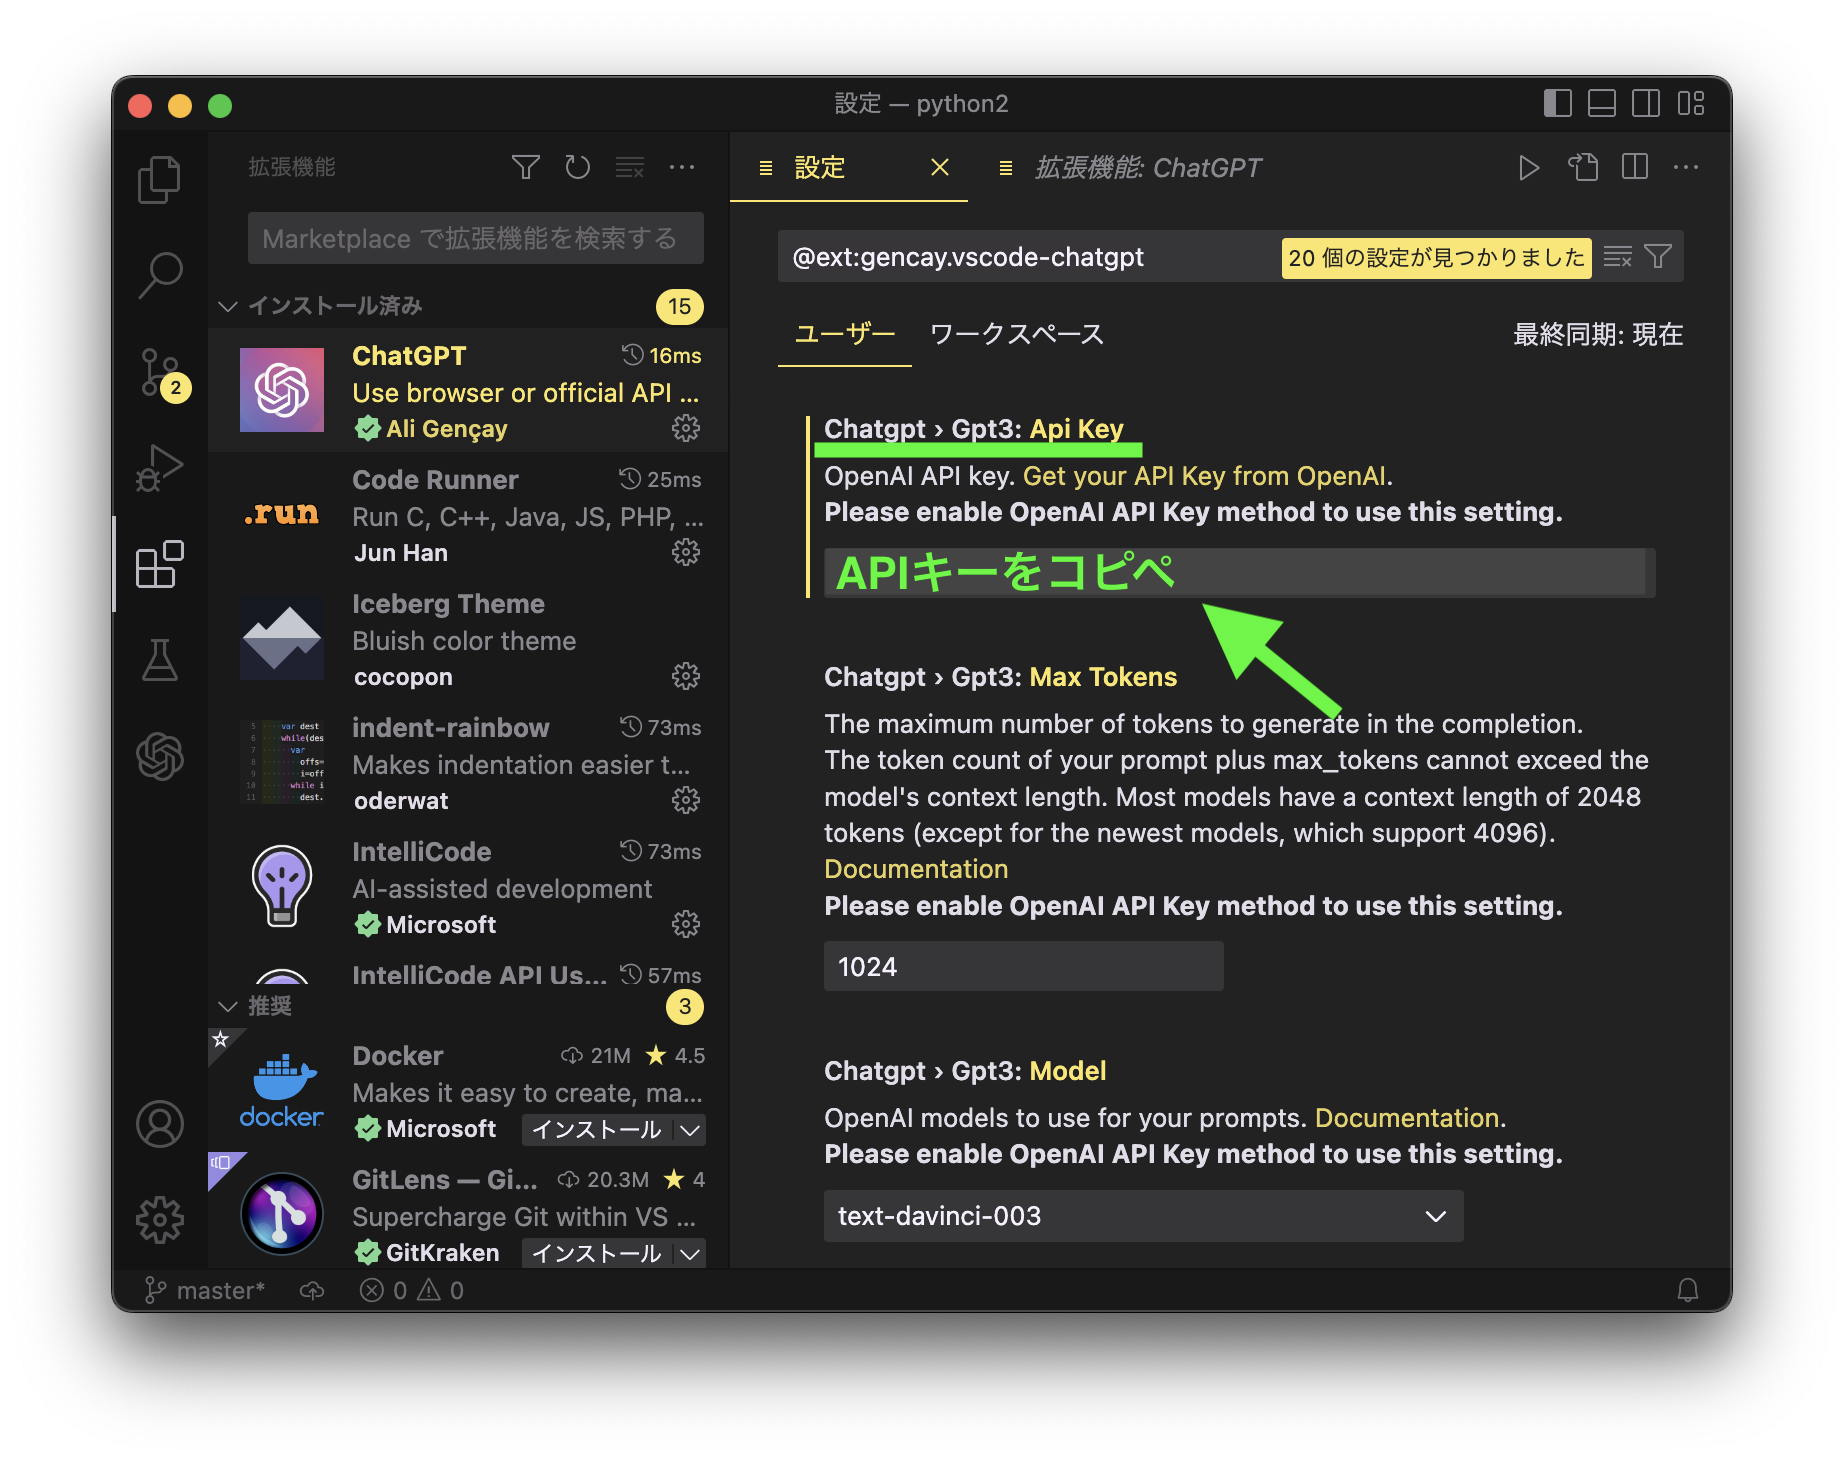
Task: Open the ChatGPT view in the activity bar
Action: coord(159,756)
